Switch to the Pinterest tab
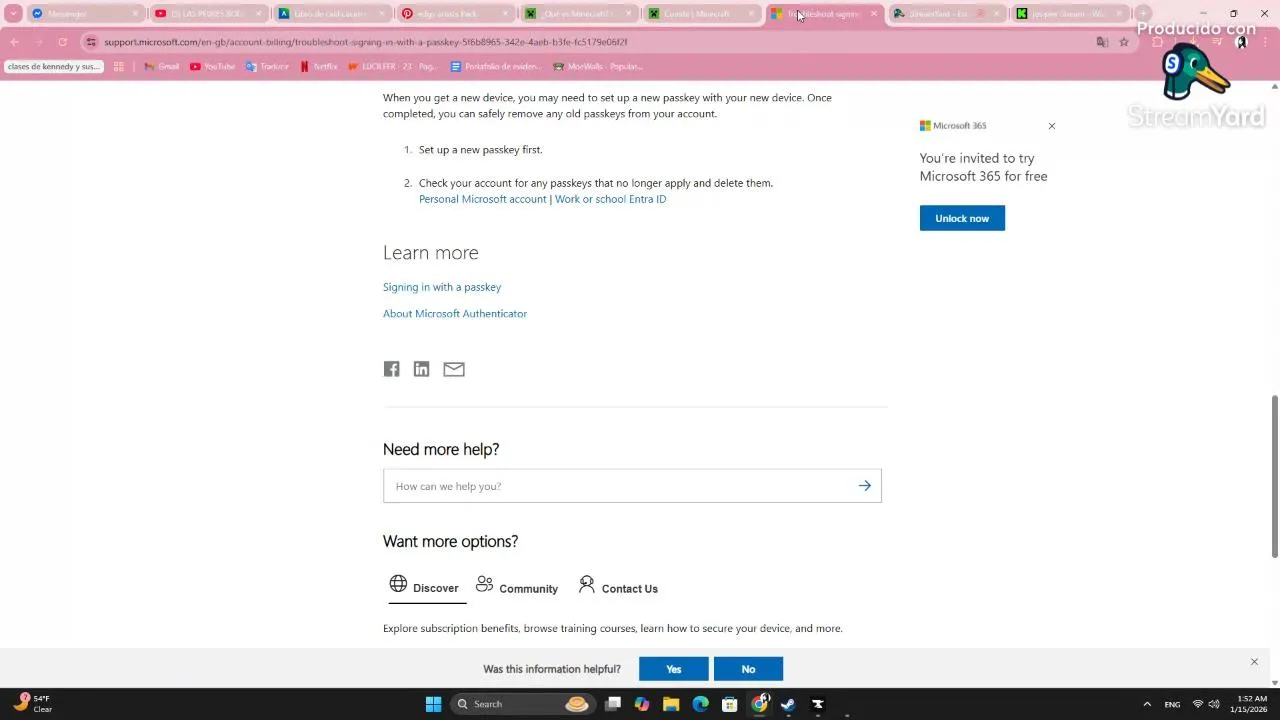 click(455, 14)
